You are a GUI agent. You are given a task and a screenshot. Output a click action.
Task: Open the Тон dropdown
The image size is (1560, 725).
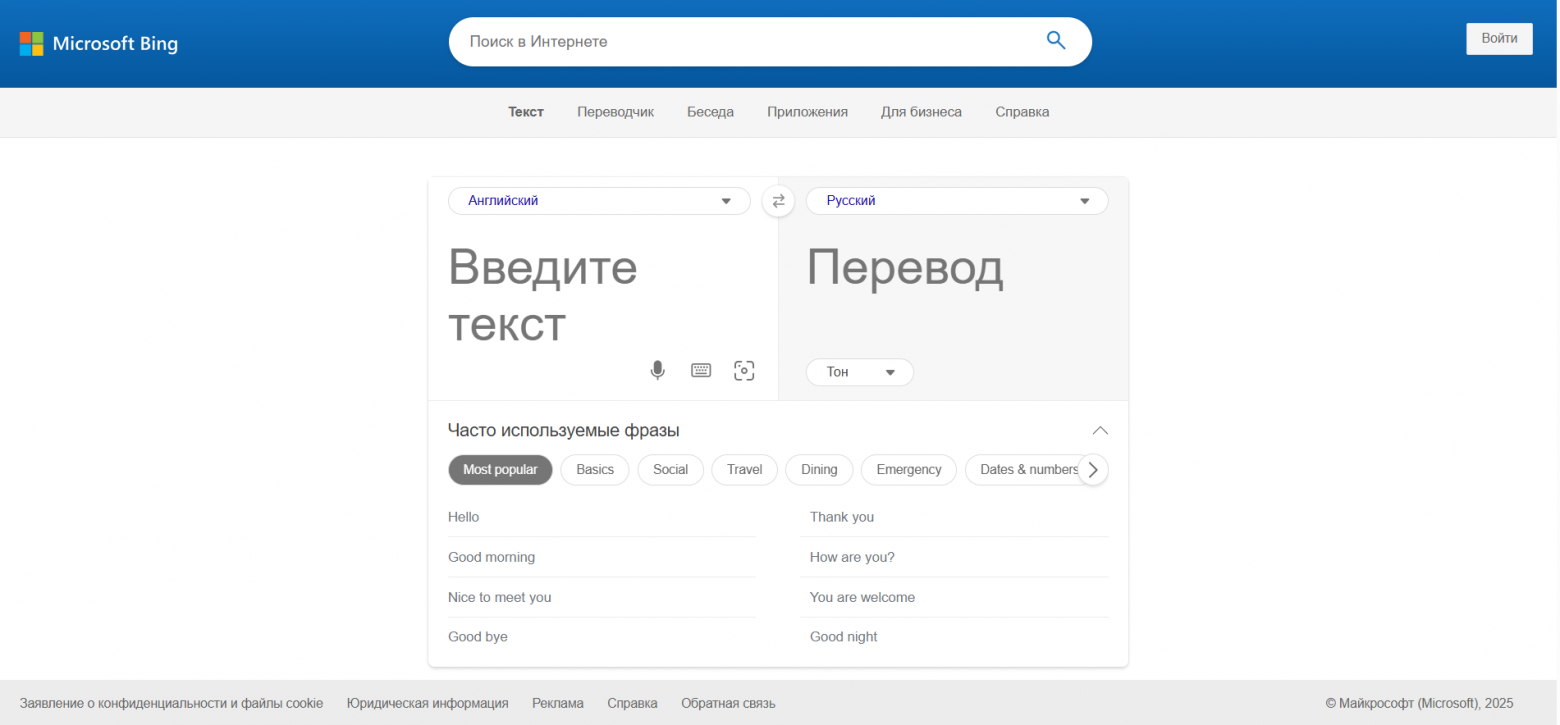point(859,371)
